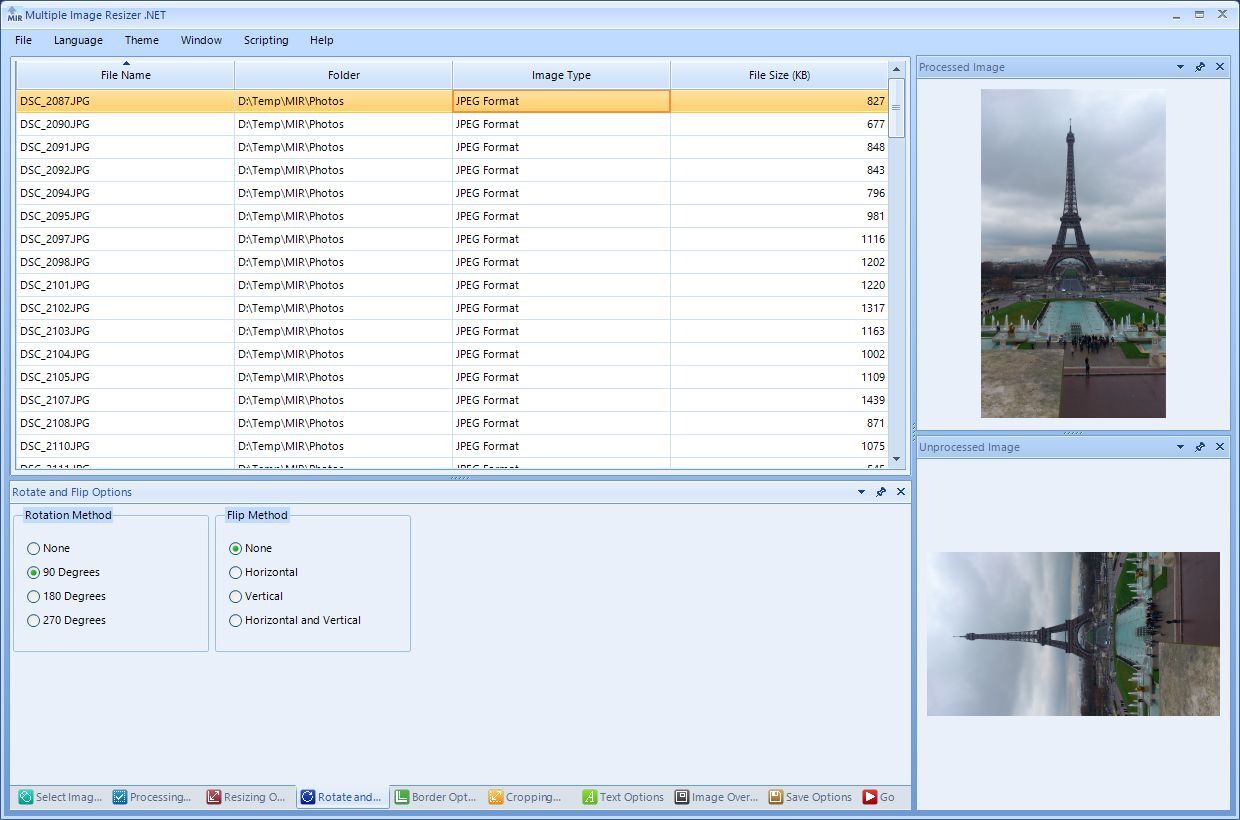Click the Border Options green icon
Viewport: 1240px width, 820px height.
click(x=400, y=797)
